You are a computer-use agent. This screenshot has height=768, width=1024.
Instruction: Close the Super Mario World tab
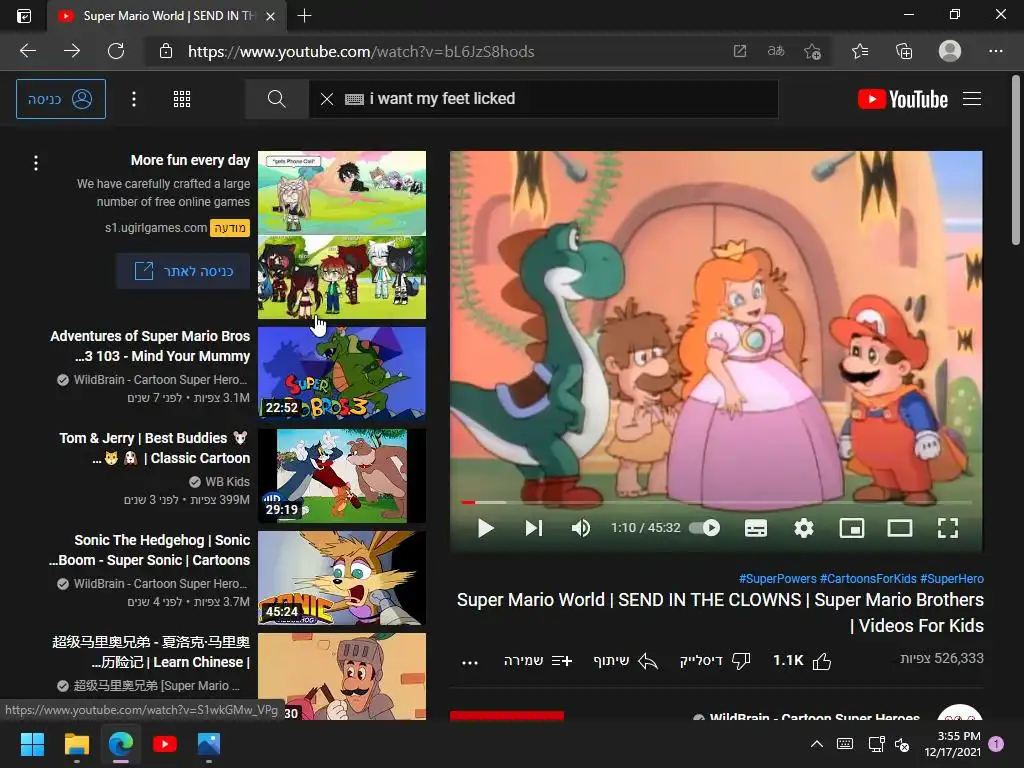270,16
